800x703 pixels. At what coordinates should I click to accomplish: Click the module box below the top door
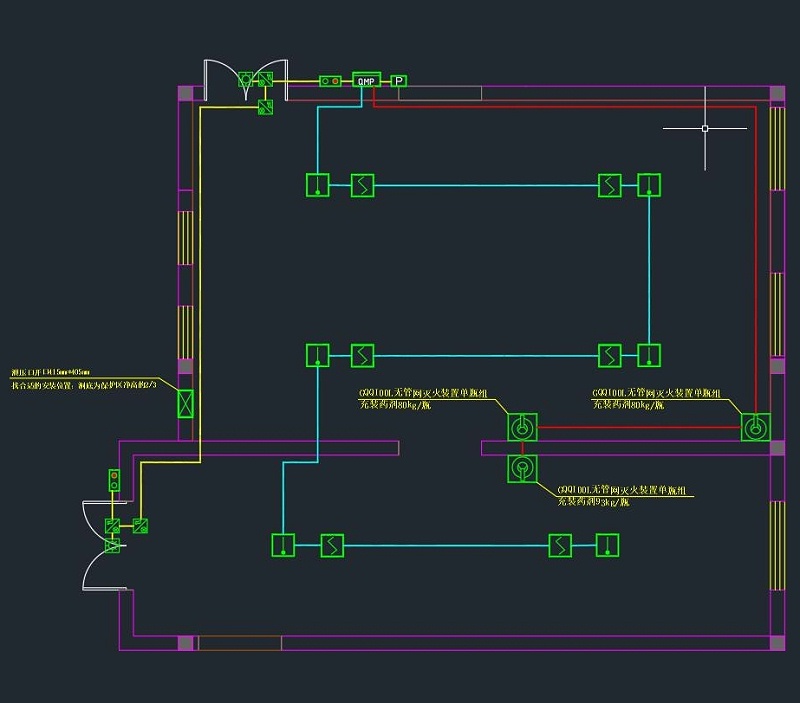(266, 107)
